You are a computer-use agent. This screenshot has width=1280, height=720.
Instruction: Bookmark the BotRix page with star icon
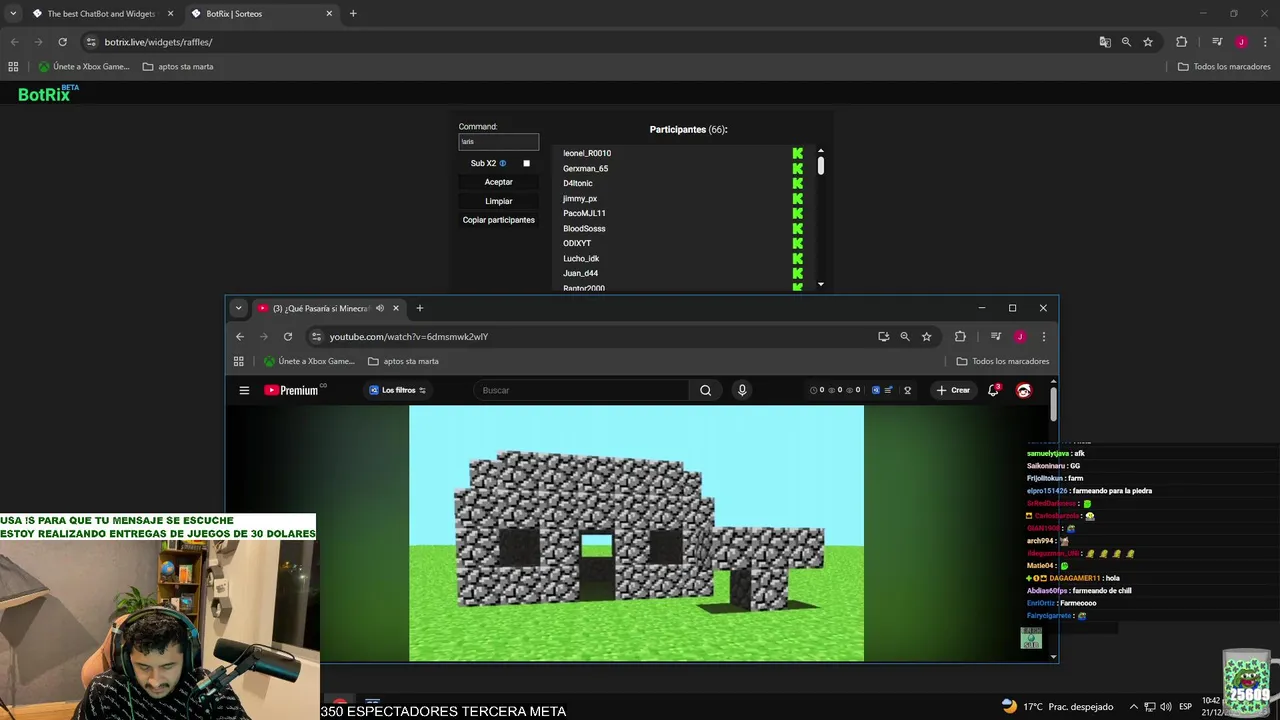(x=1148, y=42)
